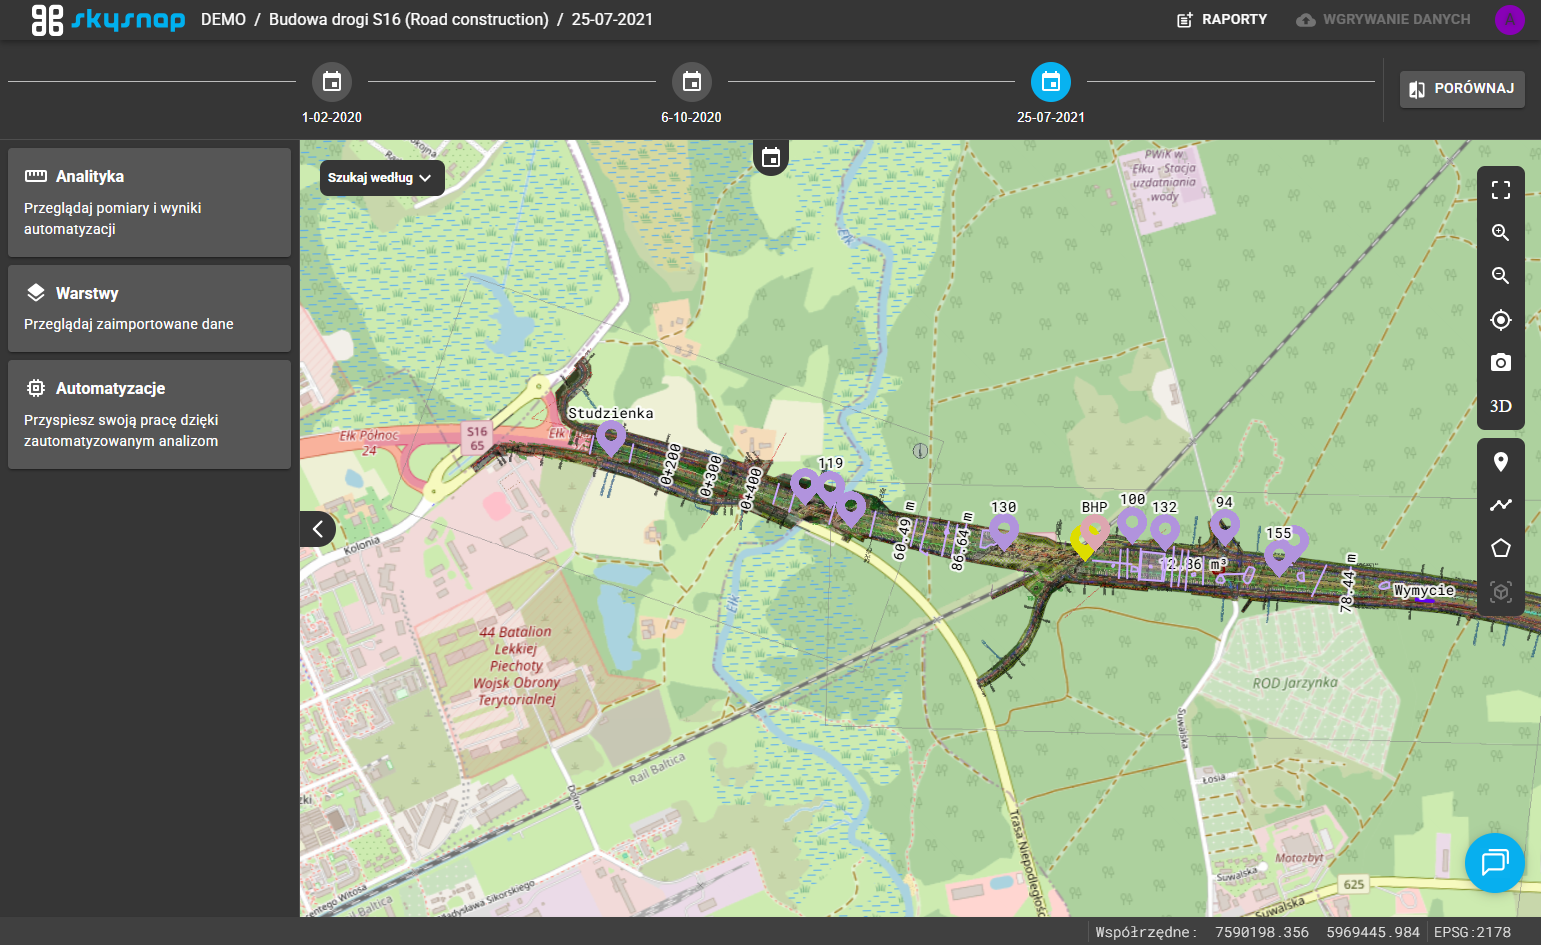Viewport: 1541px width, 945px height.
Task: Click the Wymycie map annotation label
Action: [1424, 591]
